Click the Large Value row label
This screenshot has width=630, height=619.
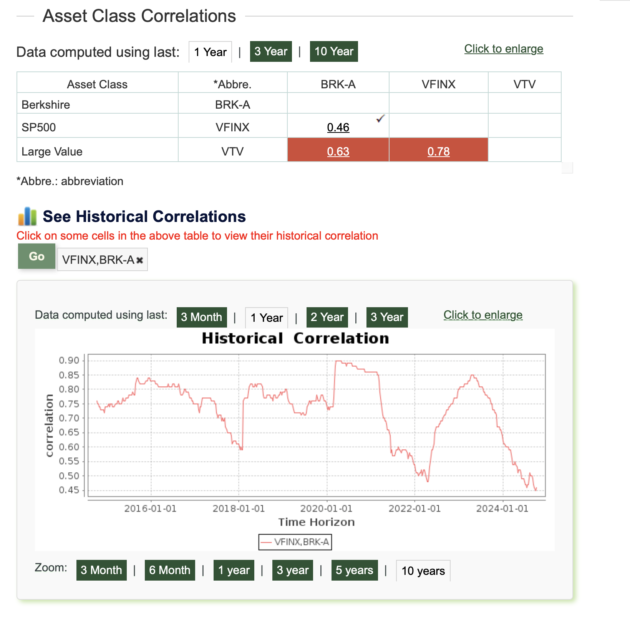52,151
